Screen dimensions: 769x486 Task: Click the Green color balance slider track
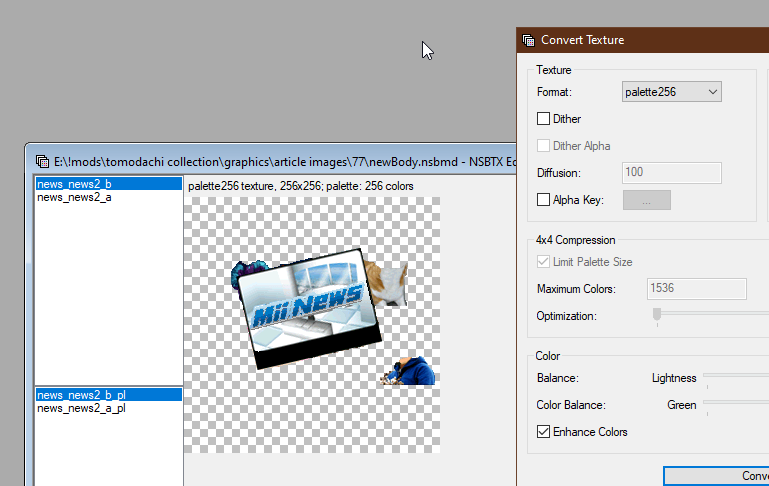tap(736, 402)
